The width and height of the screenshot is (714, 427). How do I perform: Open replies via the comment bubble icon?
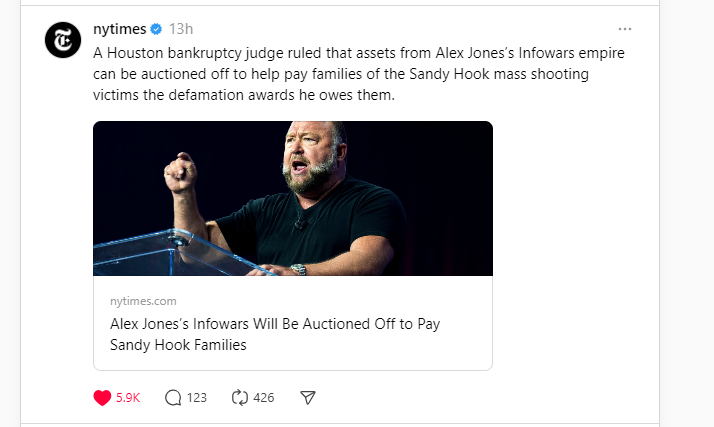(x=172, y=397)
